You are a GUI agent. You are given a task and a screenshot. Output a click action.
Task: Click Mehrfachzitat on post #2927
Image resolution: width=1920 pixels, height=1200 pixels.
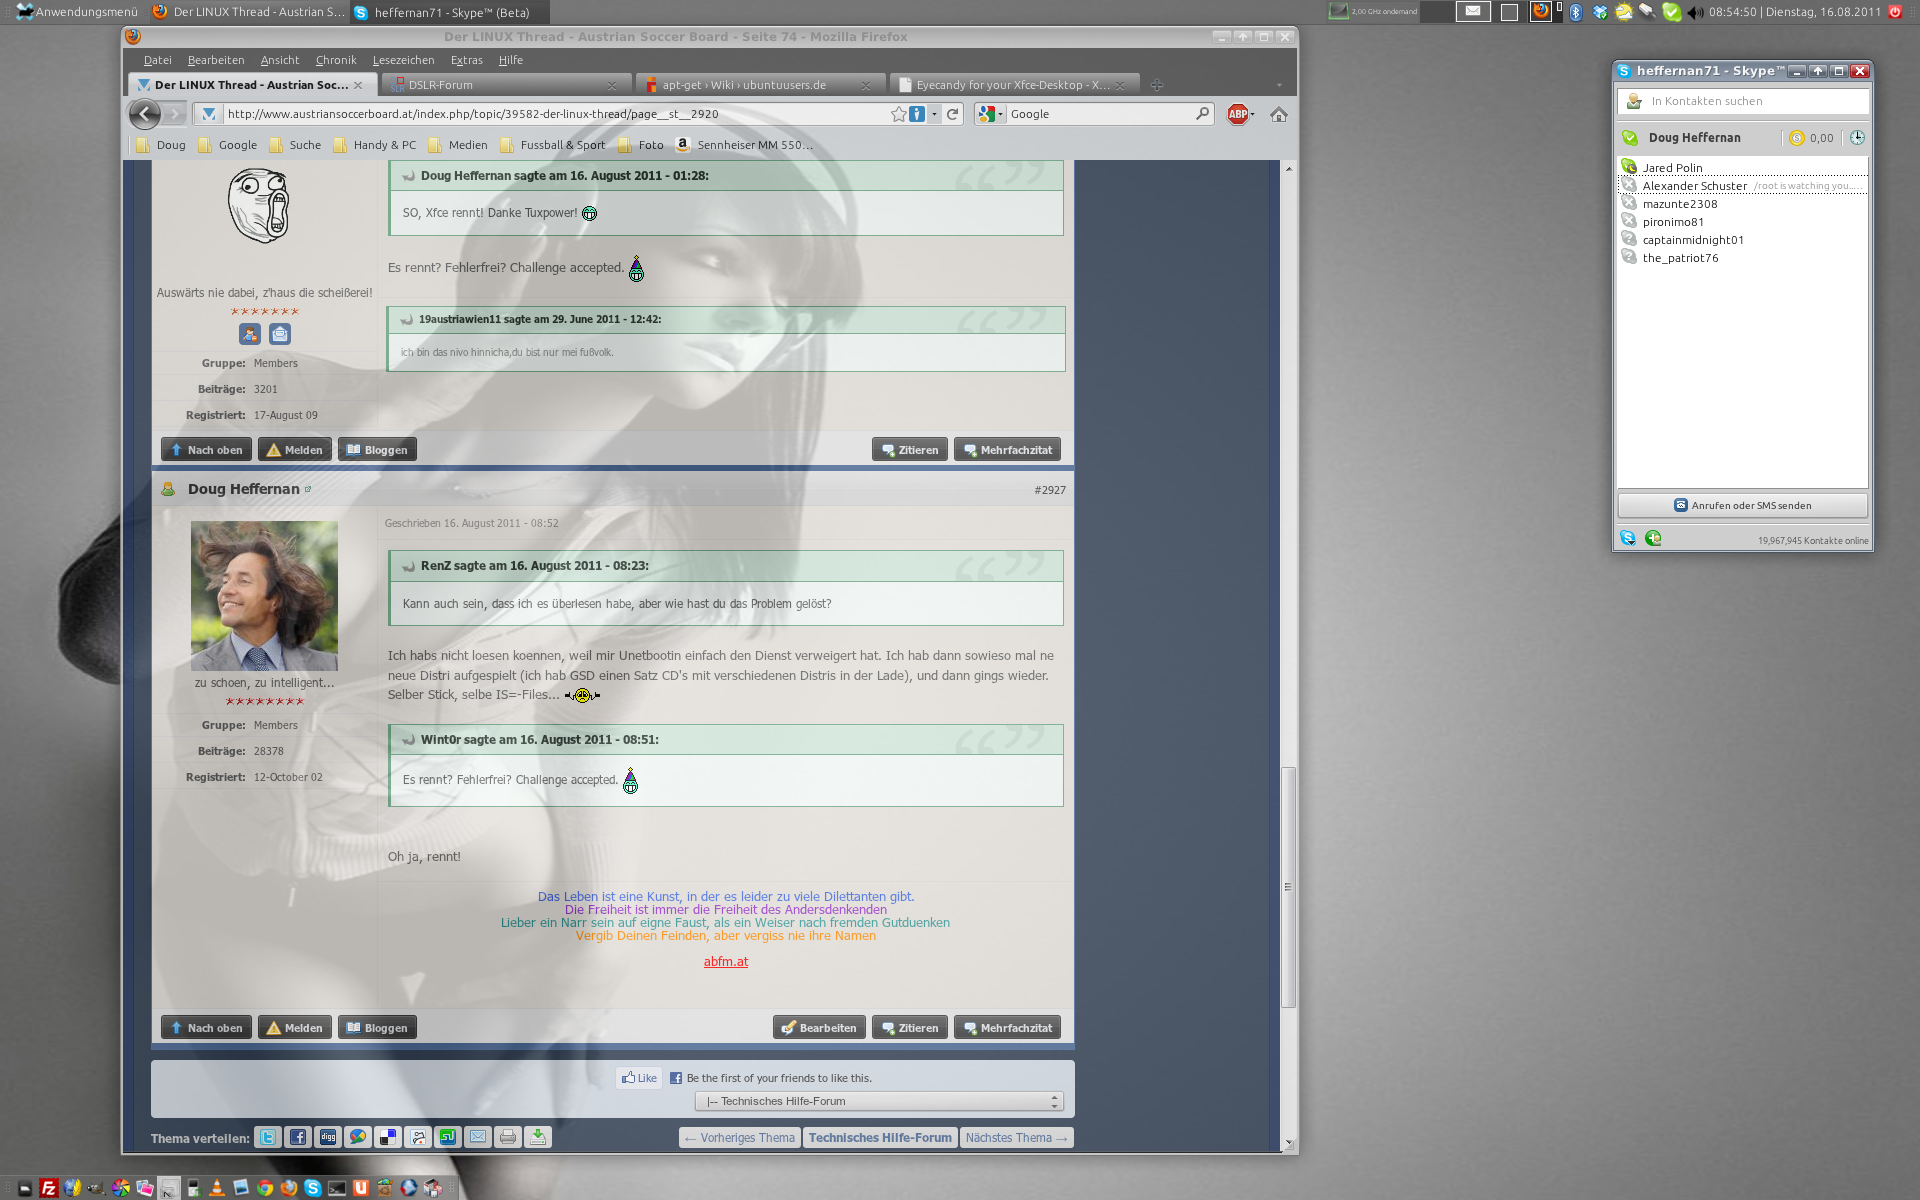1007,1027
